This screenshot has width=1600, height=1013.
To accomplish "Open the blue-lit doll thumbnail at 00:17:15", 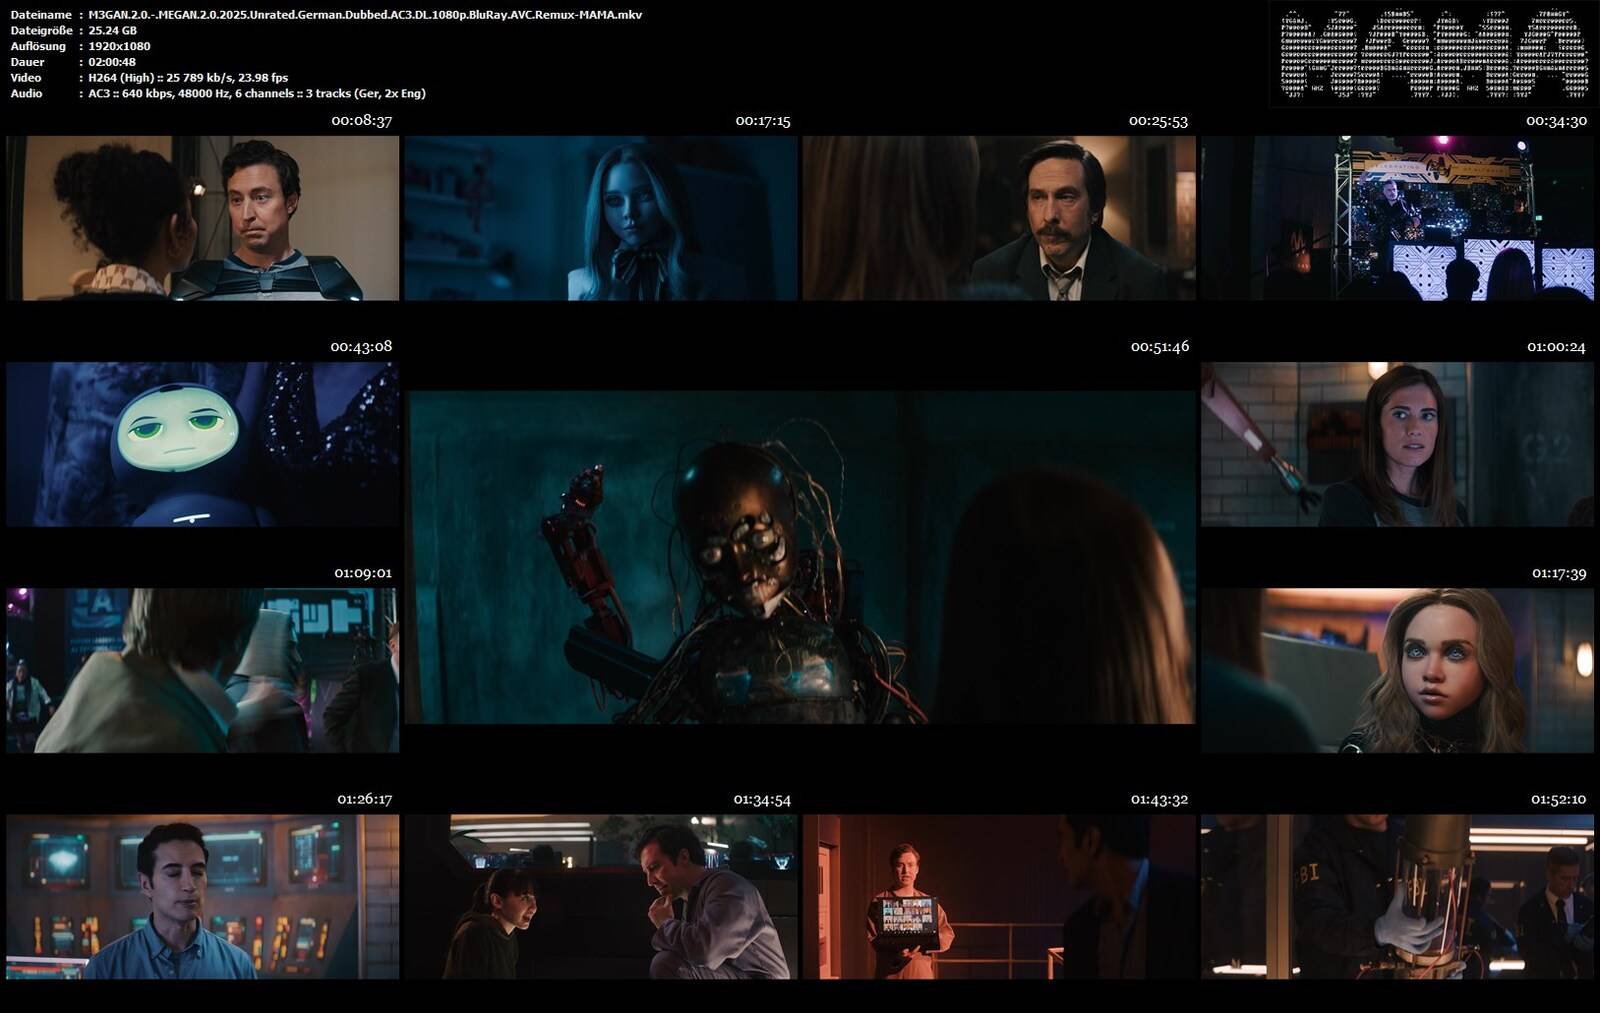I will click(x=601, y=218).
